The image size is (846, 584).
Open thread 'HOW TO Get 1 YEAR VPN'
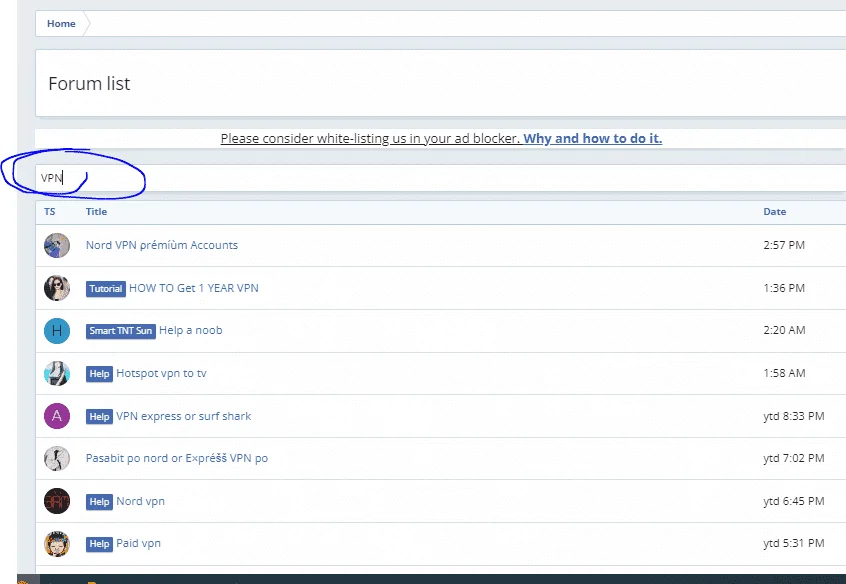click(194, 288)
